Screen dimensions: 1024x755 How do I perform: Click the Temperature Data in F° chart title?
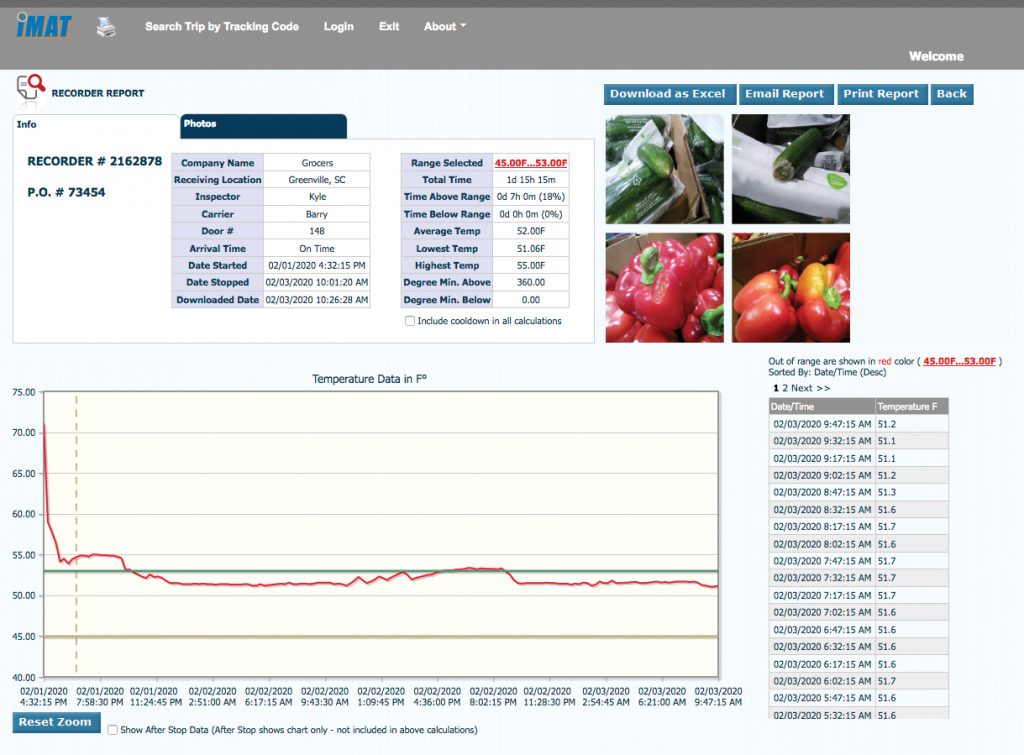pos(370,379)
